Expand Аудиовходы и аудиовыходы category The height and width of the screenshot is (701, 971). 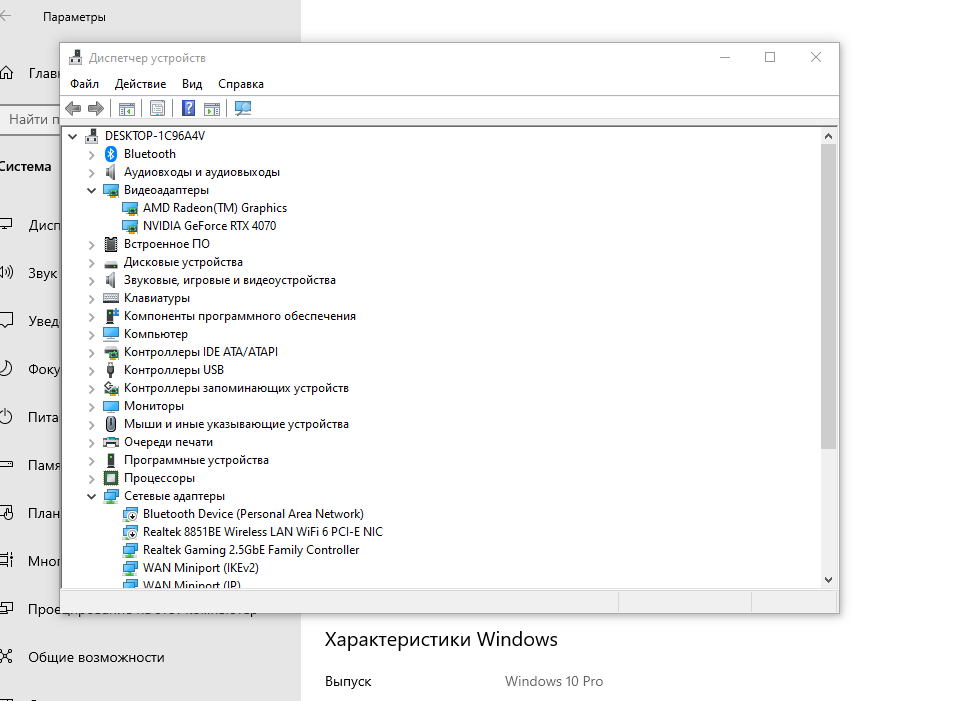[92, 172]
